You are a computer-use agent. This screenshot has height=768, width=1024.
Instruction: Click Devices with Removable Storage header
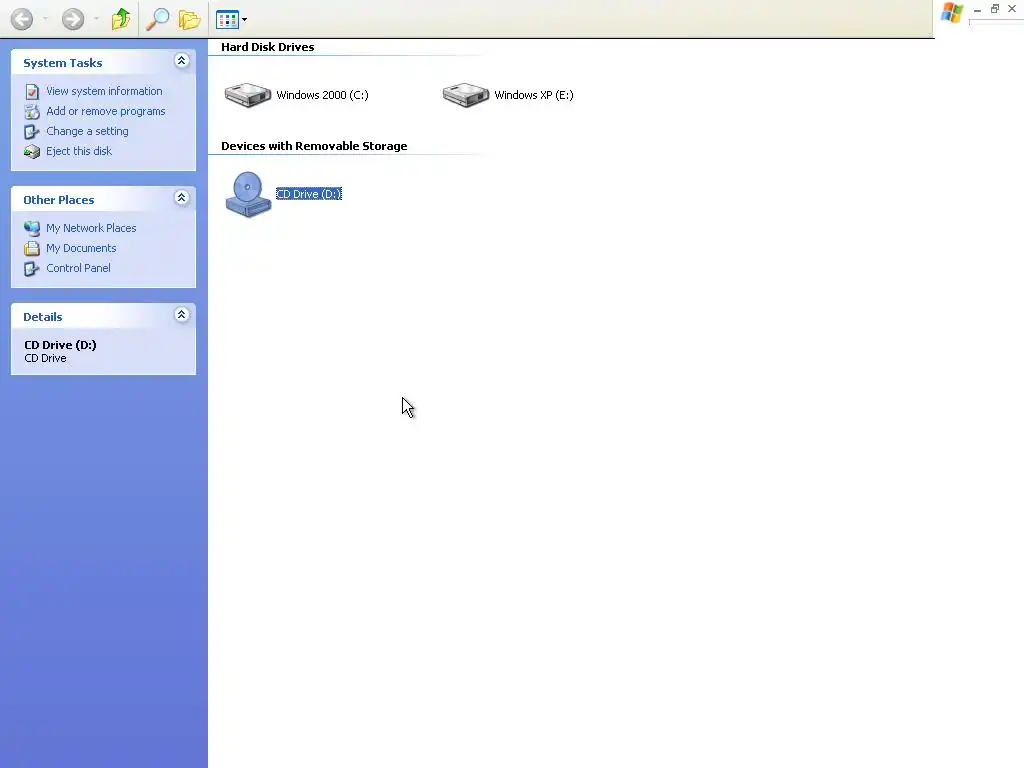click(x=314, y=146)
